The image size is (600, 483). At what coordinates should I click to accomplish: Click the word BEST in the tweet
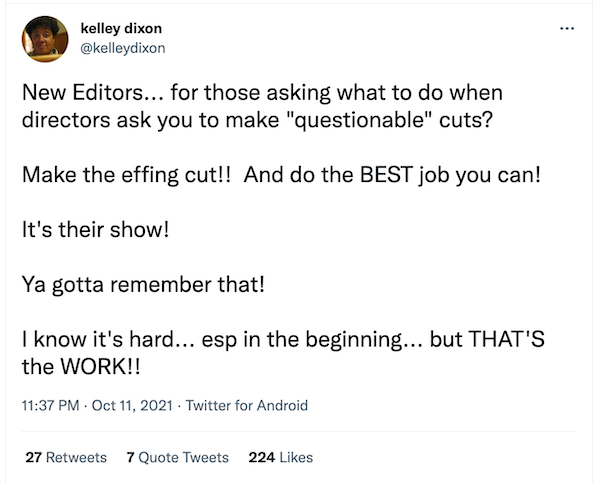[386, 175]
